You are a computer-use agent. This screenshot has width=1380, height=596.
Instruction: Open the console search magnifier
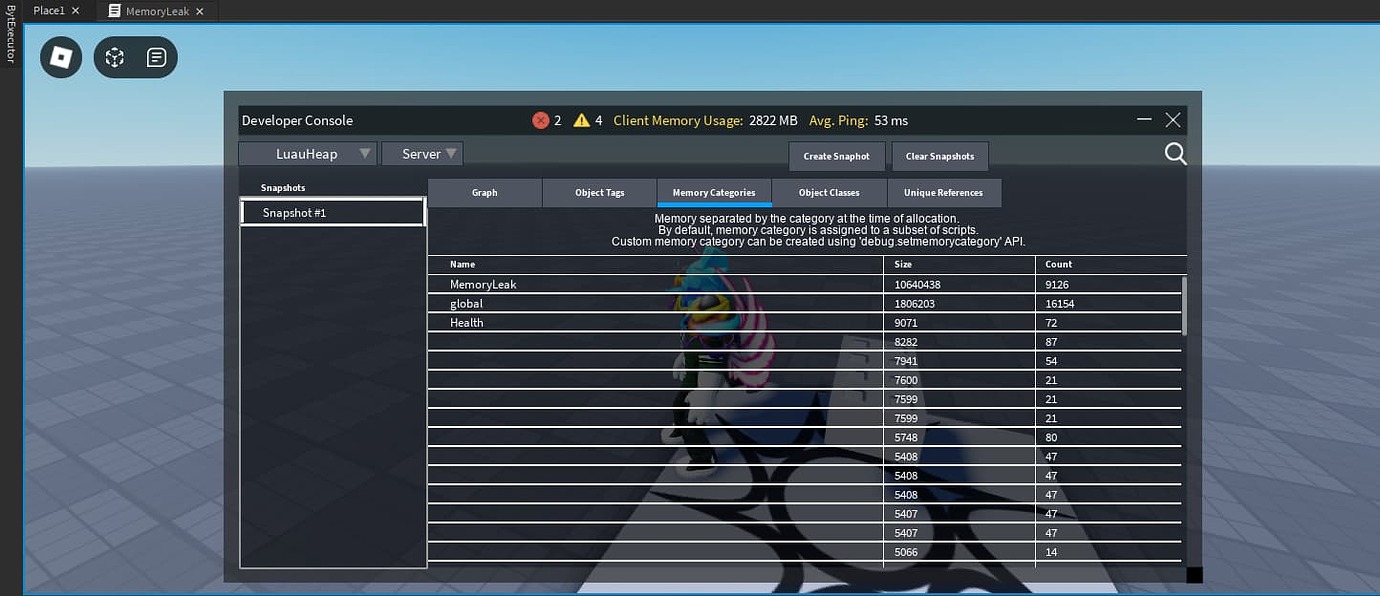pos(1175,153)
